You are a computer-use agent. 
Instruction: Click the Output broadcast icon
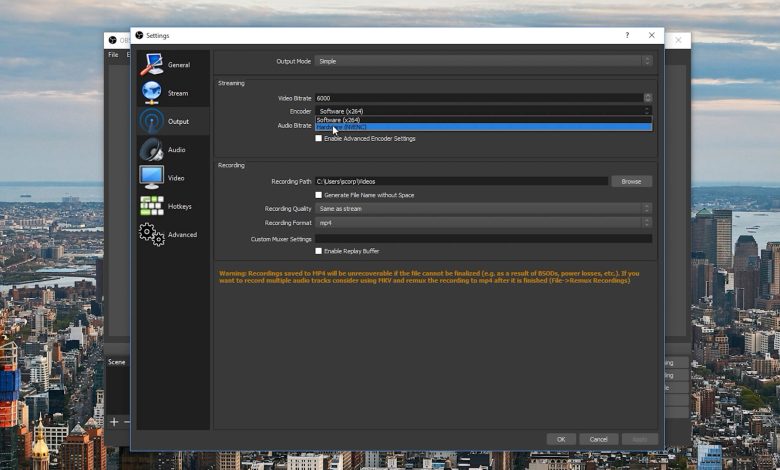tap(151, 121)
